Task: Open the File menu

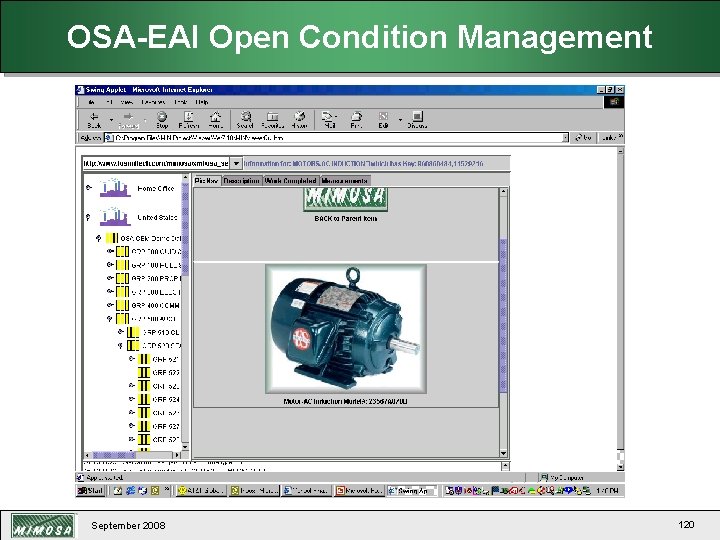Action: click(91, 102)
